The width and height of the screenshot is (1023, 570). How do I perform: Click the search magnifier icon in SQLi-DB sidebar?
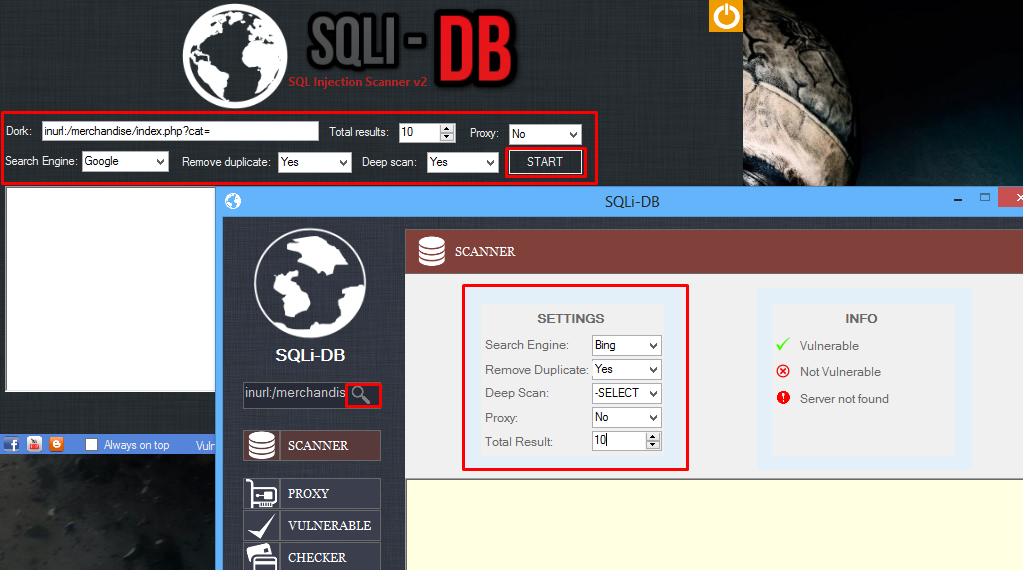(361, 395)
